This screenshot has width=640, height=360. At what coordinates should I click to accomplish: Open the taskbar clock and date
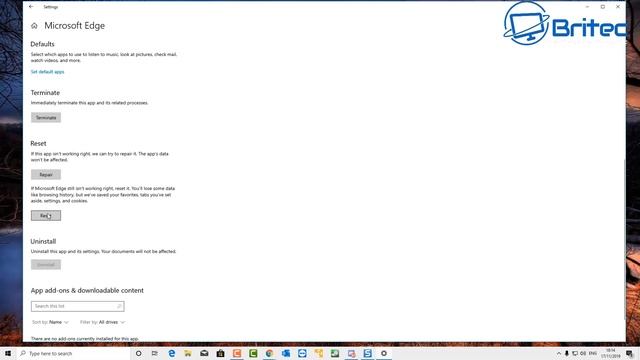pos(611,353)
